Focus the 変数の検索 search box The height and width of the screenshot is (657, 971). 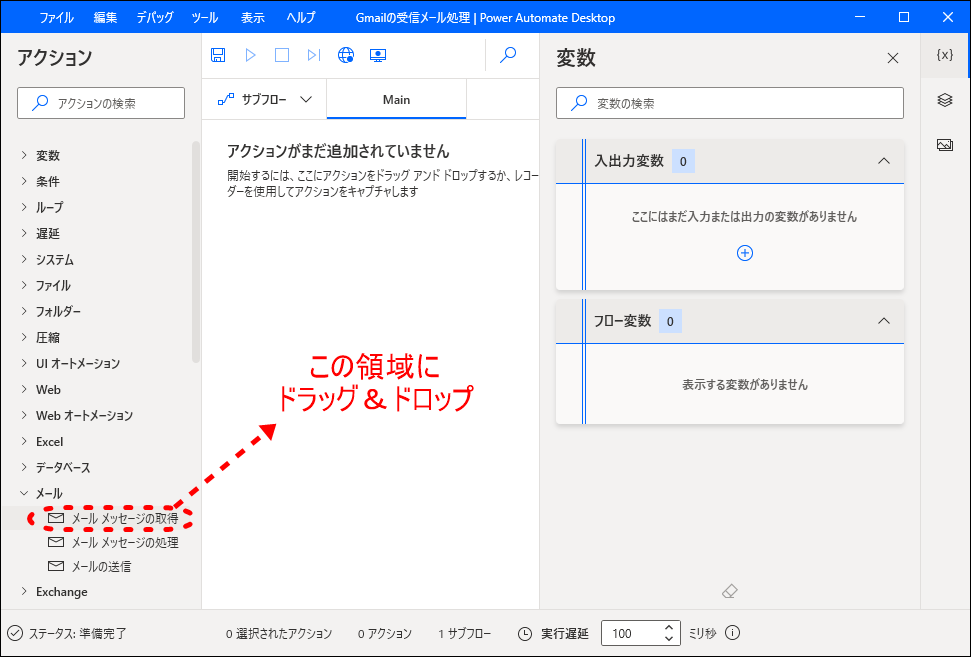729,103
